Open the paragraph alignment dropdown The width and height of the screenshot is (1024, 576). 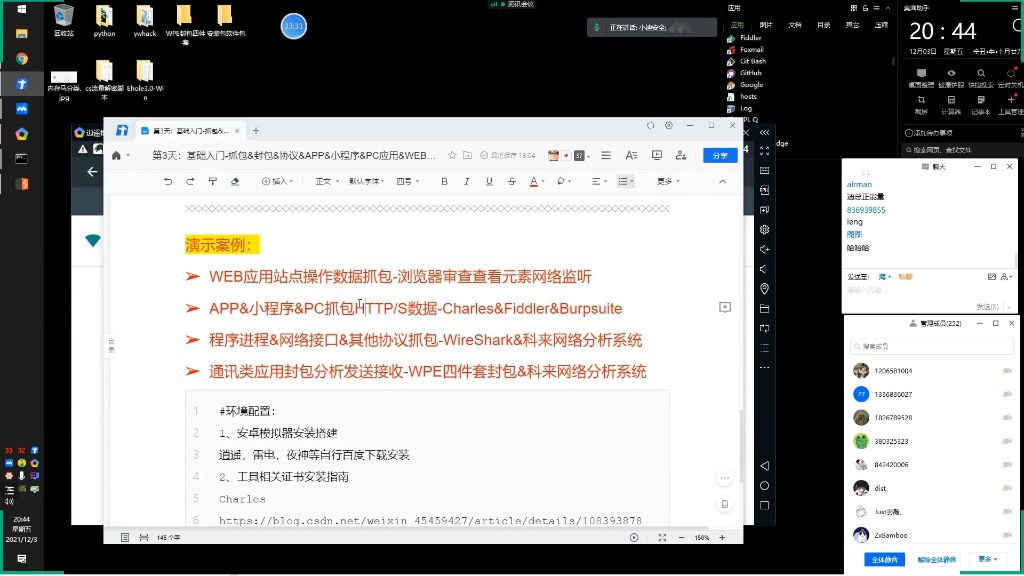[x=599, y=182]
